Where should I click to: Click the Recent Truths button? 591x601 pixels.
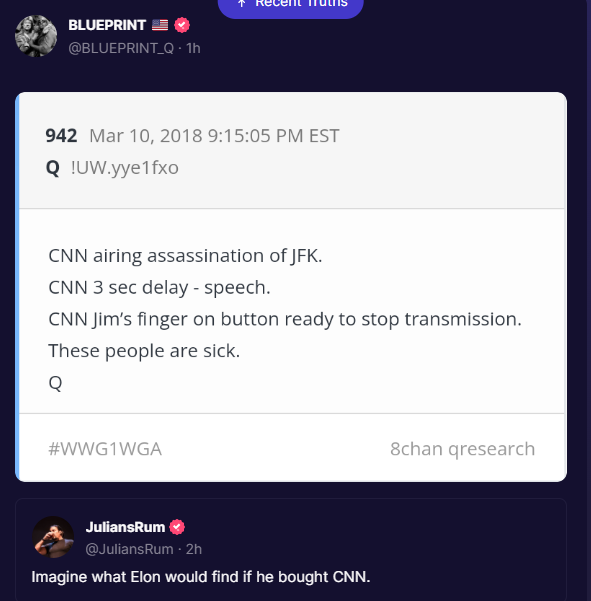pyautogui.click(x=291, y=6)
